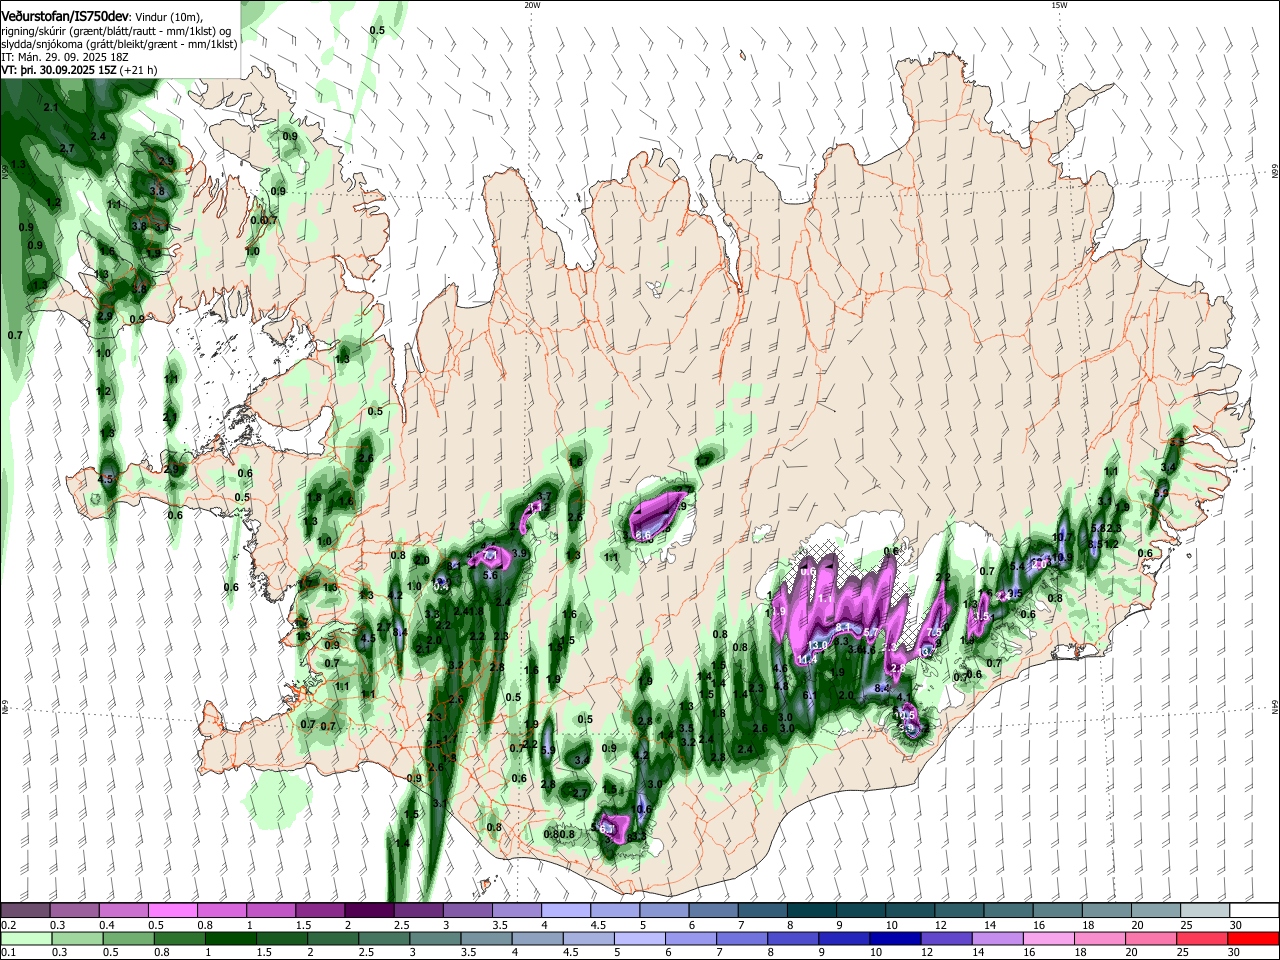Select the 'IT: Mán. 29. 09. 2025 18Z' line
The image size is (1280, 960).
point(64,57)
